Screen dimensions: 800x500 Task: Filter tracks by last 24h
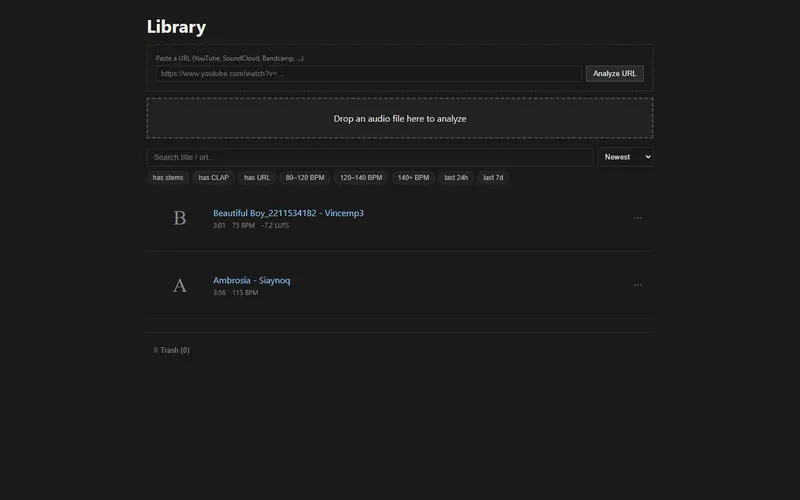(x=456, y=178)
